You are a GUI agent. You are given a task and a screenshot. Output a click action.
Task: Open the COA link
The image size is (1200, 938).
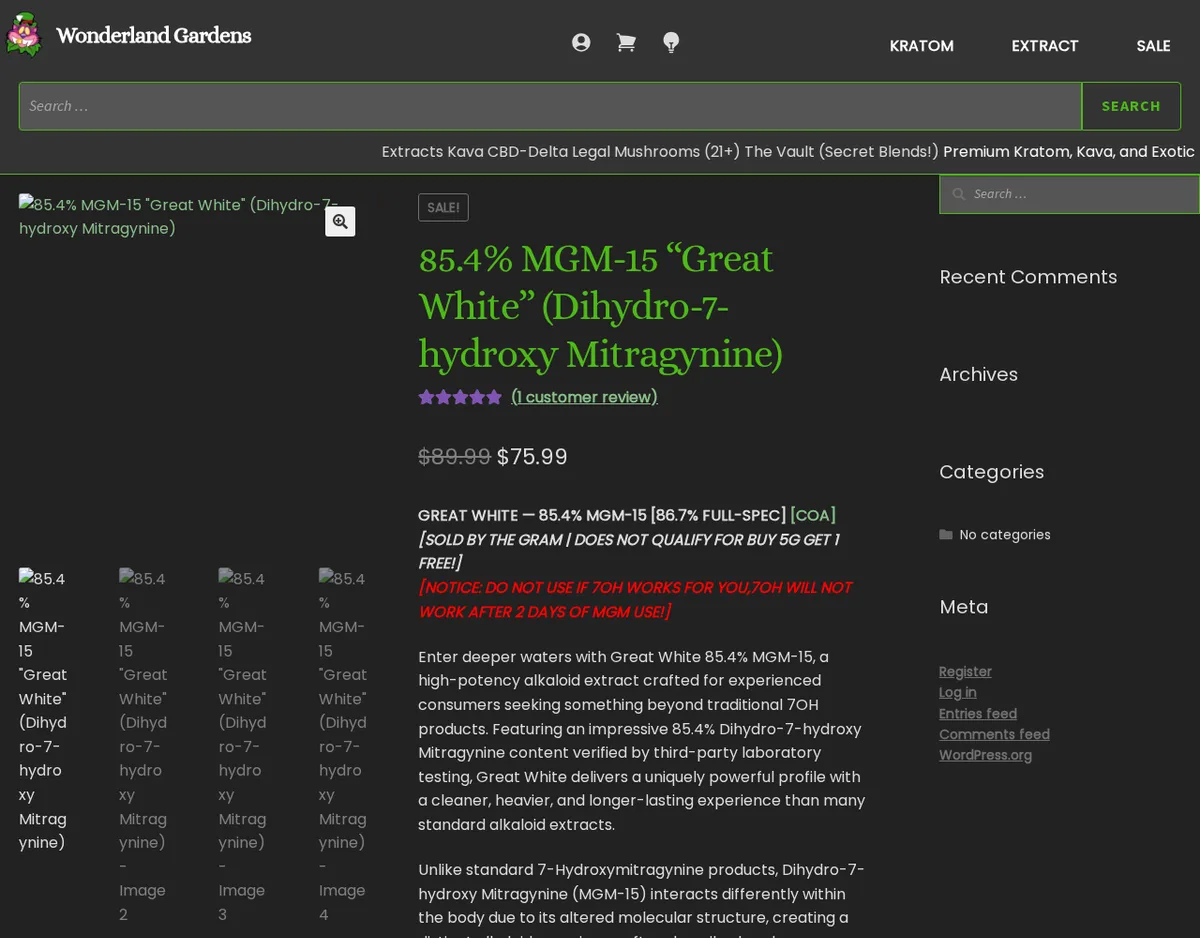pyautogui.click(x=813, y=515)
